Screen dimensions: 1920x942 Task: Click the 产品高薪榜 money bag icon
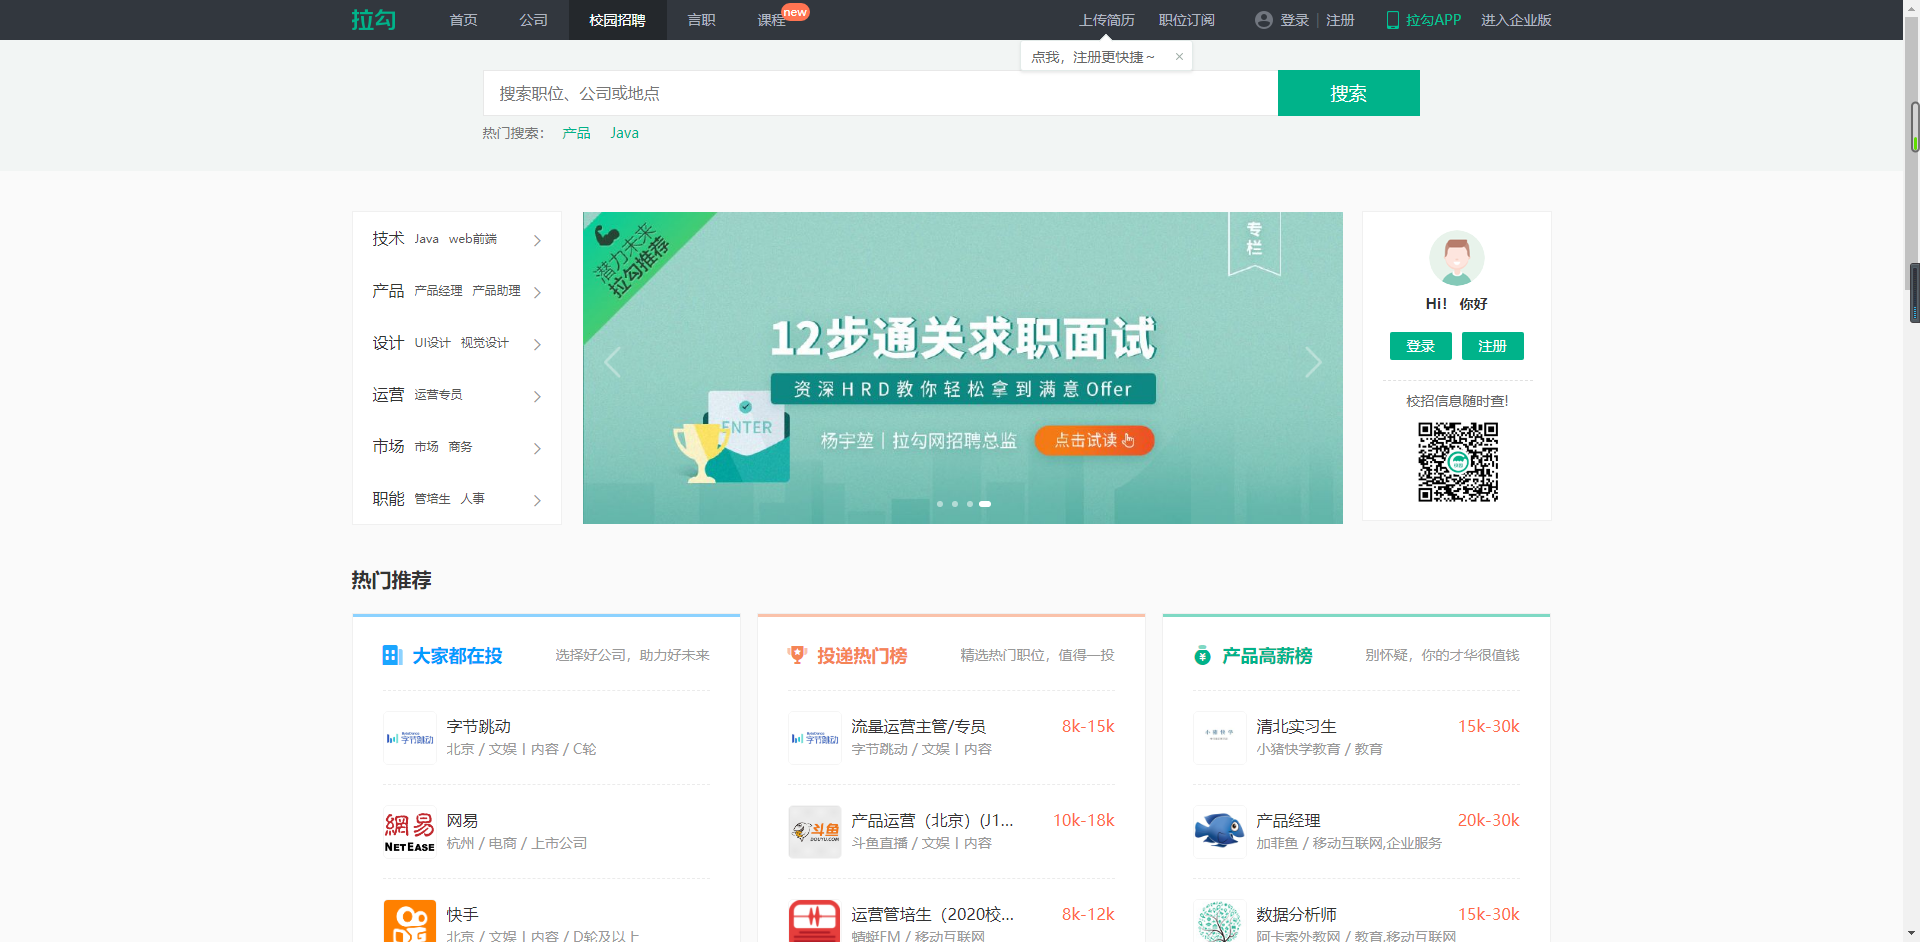click(x=1202, y=655)
